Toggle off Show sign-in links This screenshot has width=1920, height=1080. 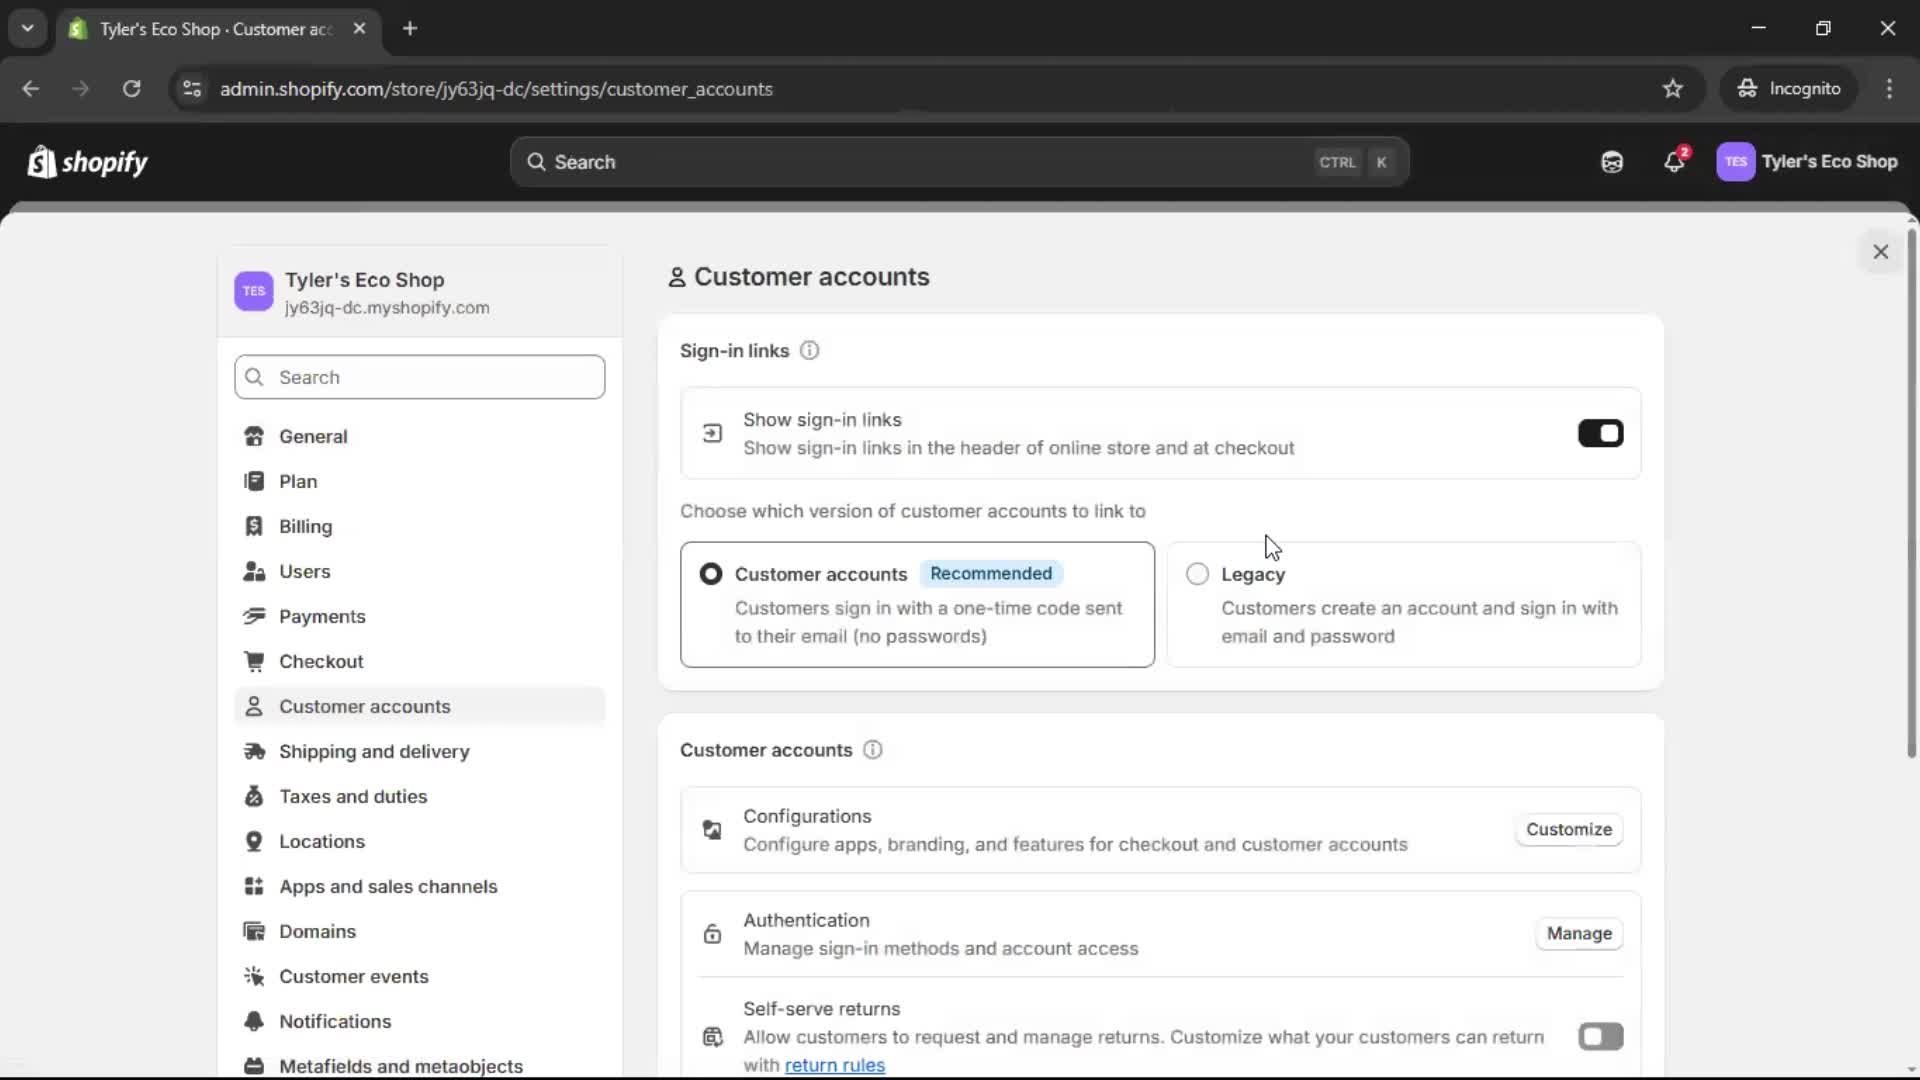pyautogui.click(x=1600, y=433)
